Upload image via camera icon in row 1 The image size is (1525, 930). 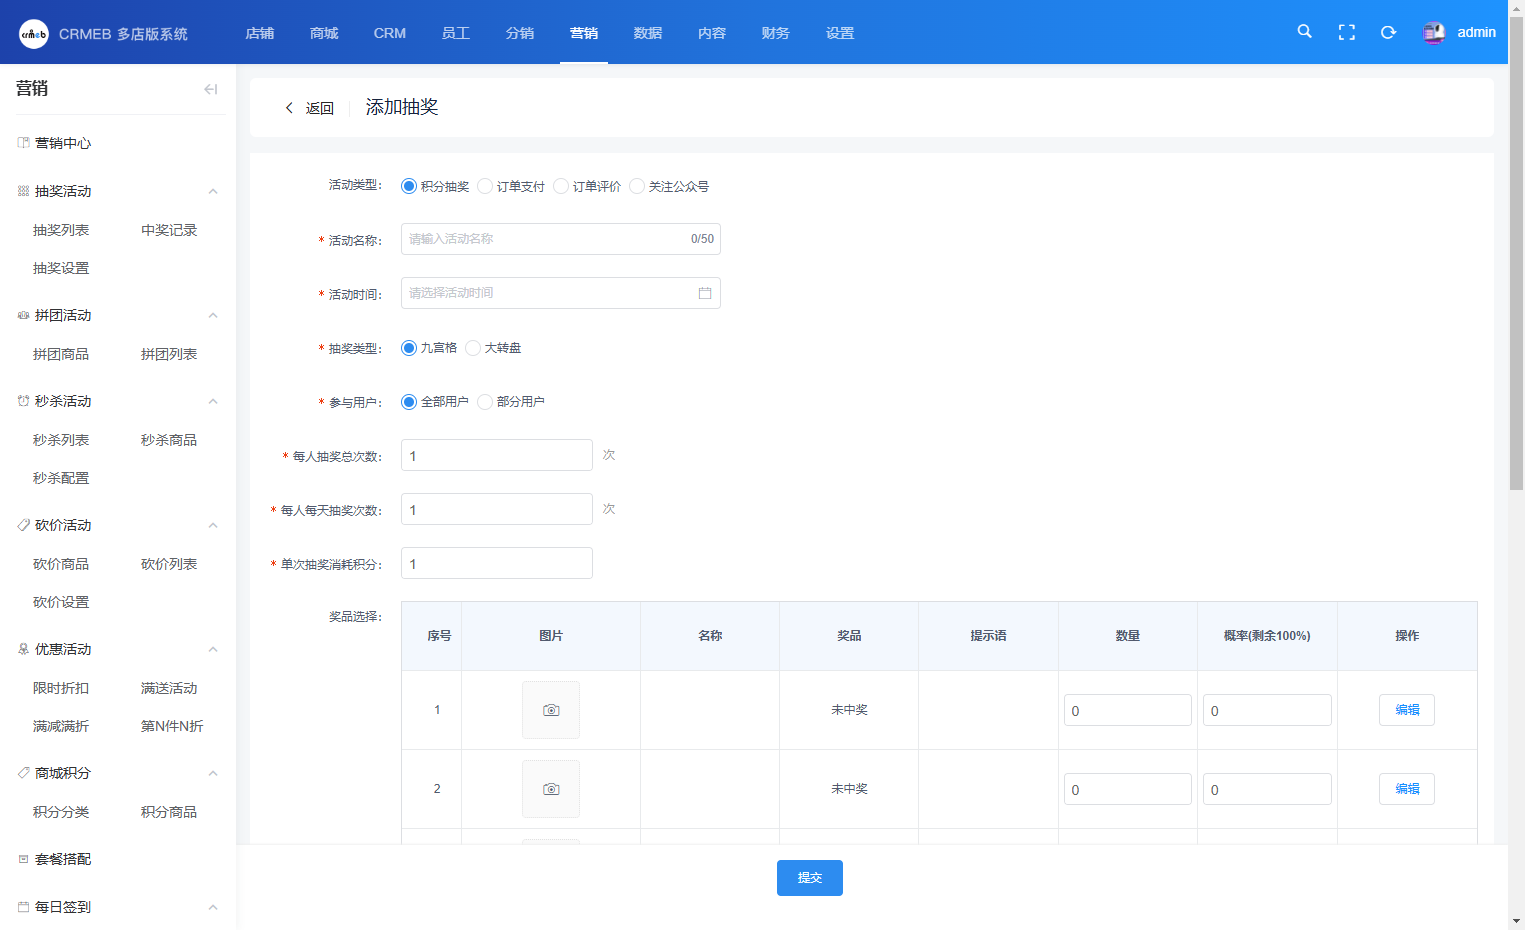[551, 710]
